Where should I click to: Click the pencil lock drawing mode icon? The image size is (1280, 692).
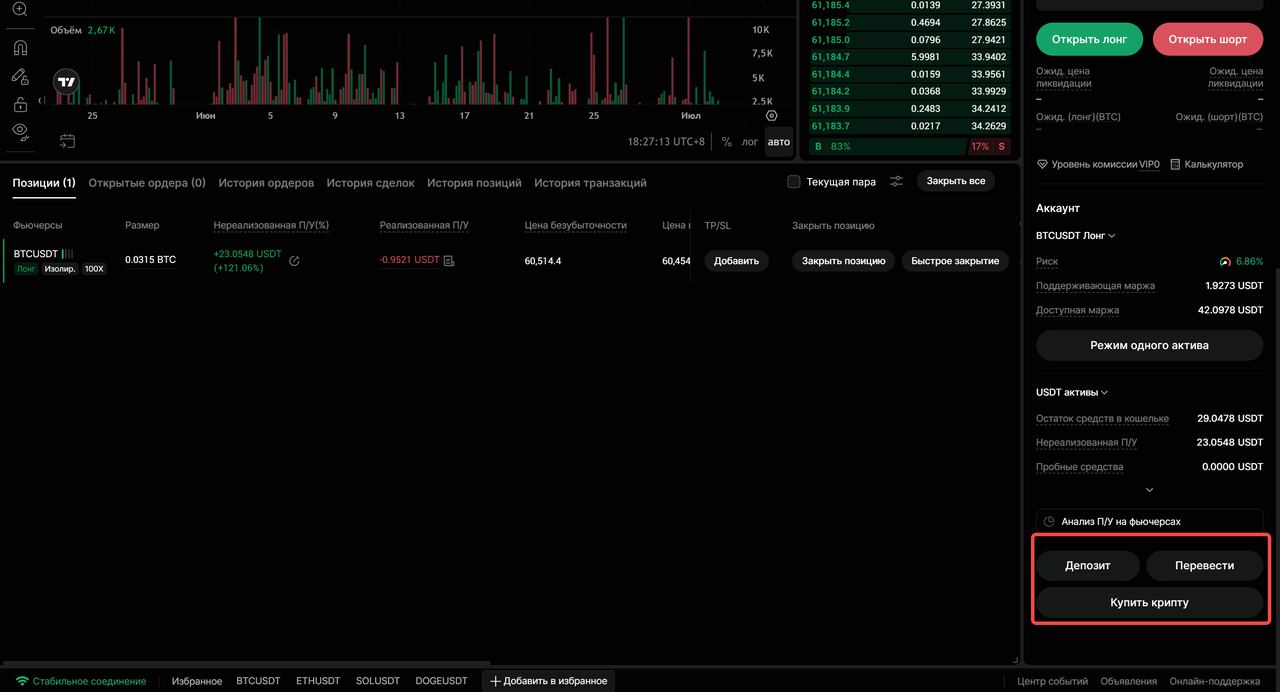coord(20,76)
